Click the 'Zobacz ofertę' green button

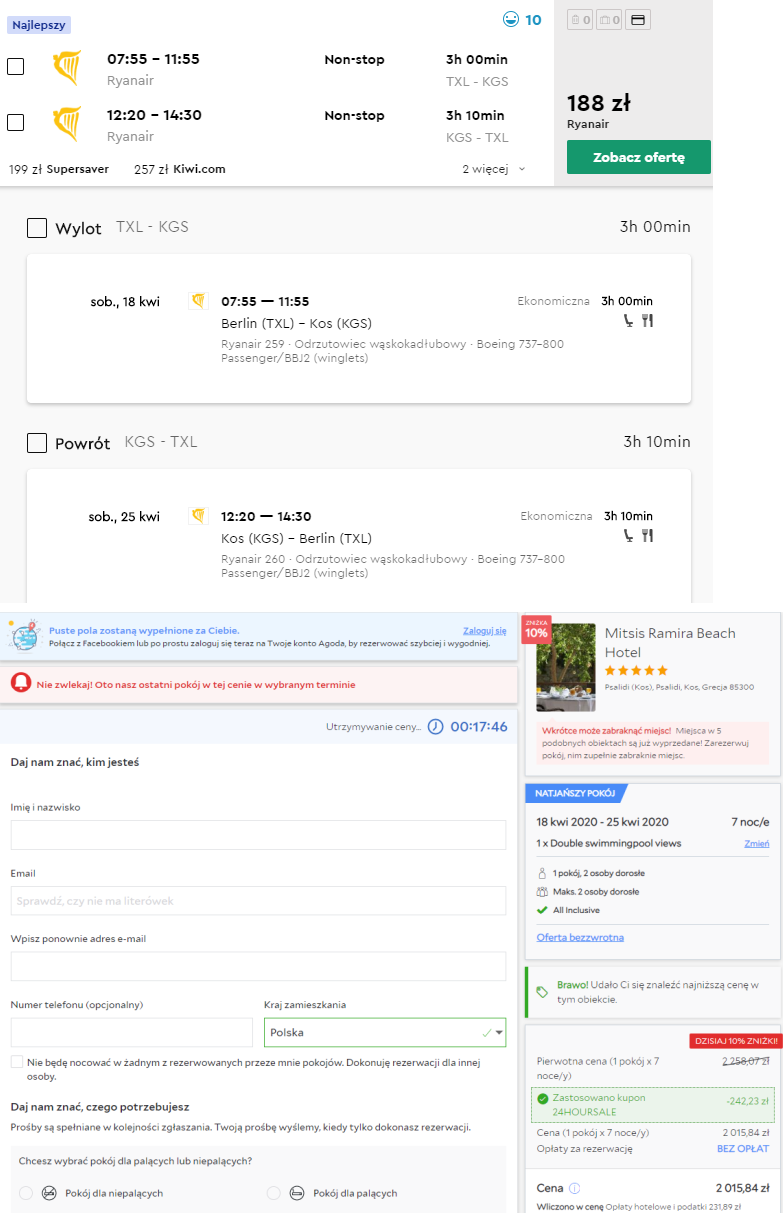(639, 157)
